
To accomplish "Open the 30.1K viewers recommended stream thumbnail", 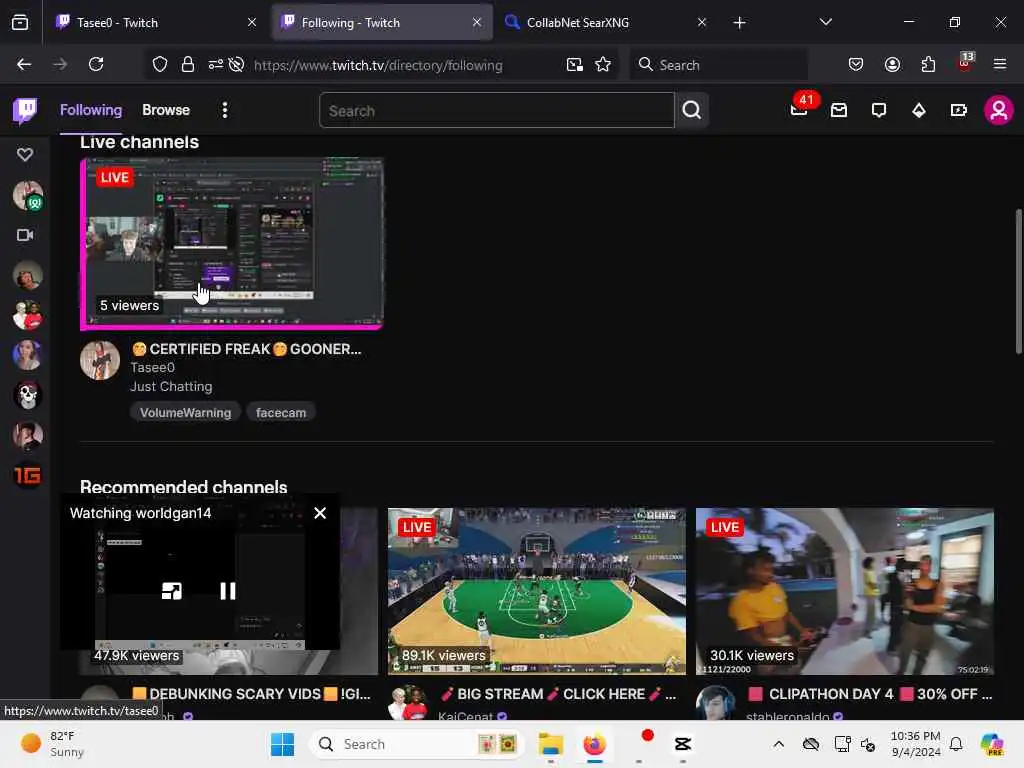I will click(x=844, y=591).
